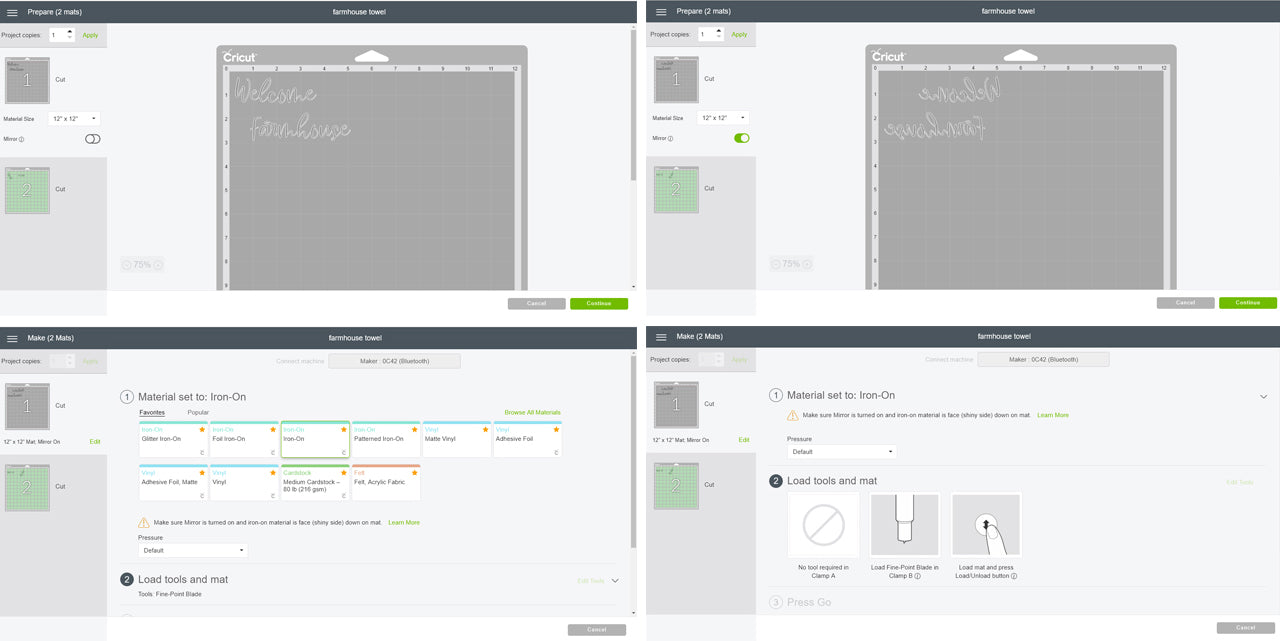Screen dimensions: 1280x641
Task: Zoom out mat preview showing unmirrored Welcome text
Action: tap(127, 265)
